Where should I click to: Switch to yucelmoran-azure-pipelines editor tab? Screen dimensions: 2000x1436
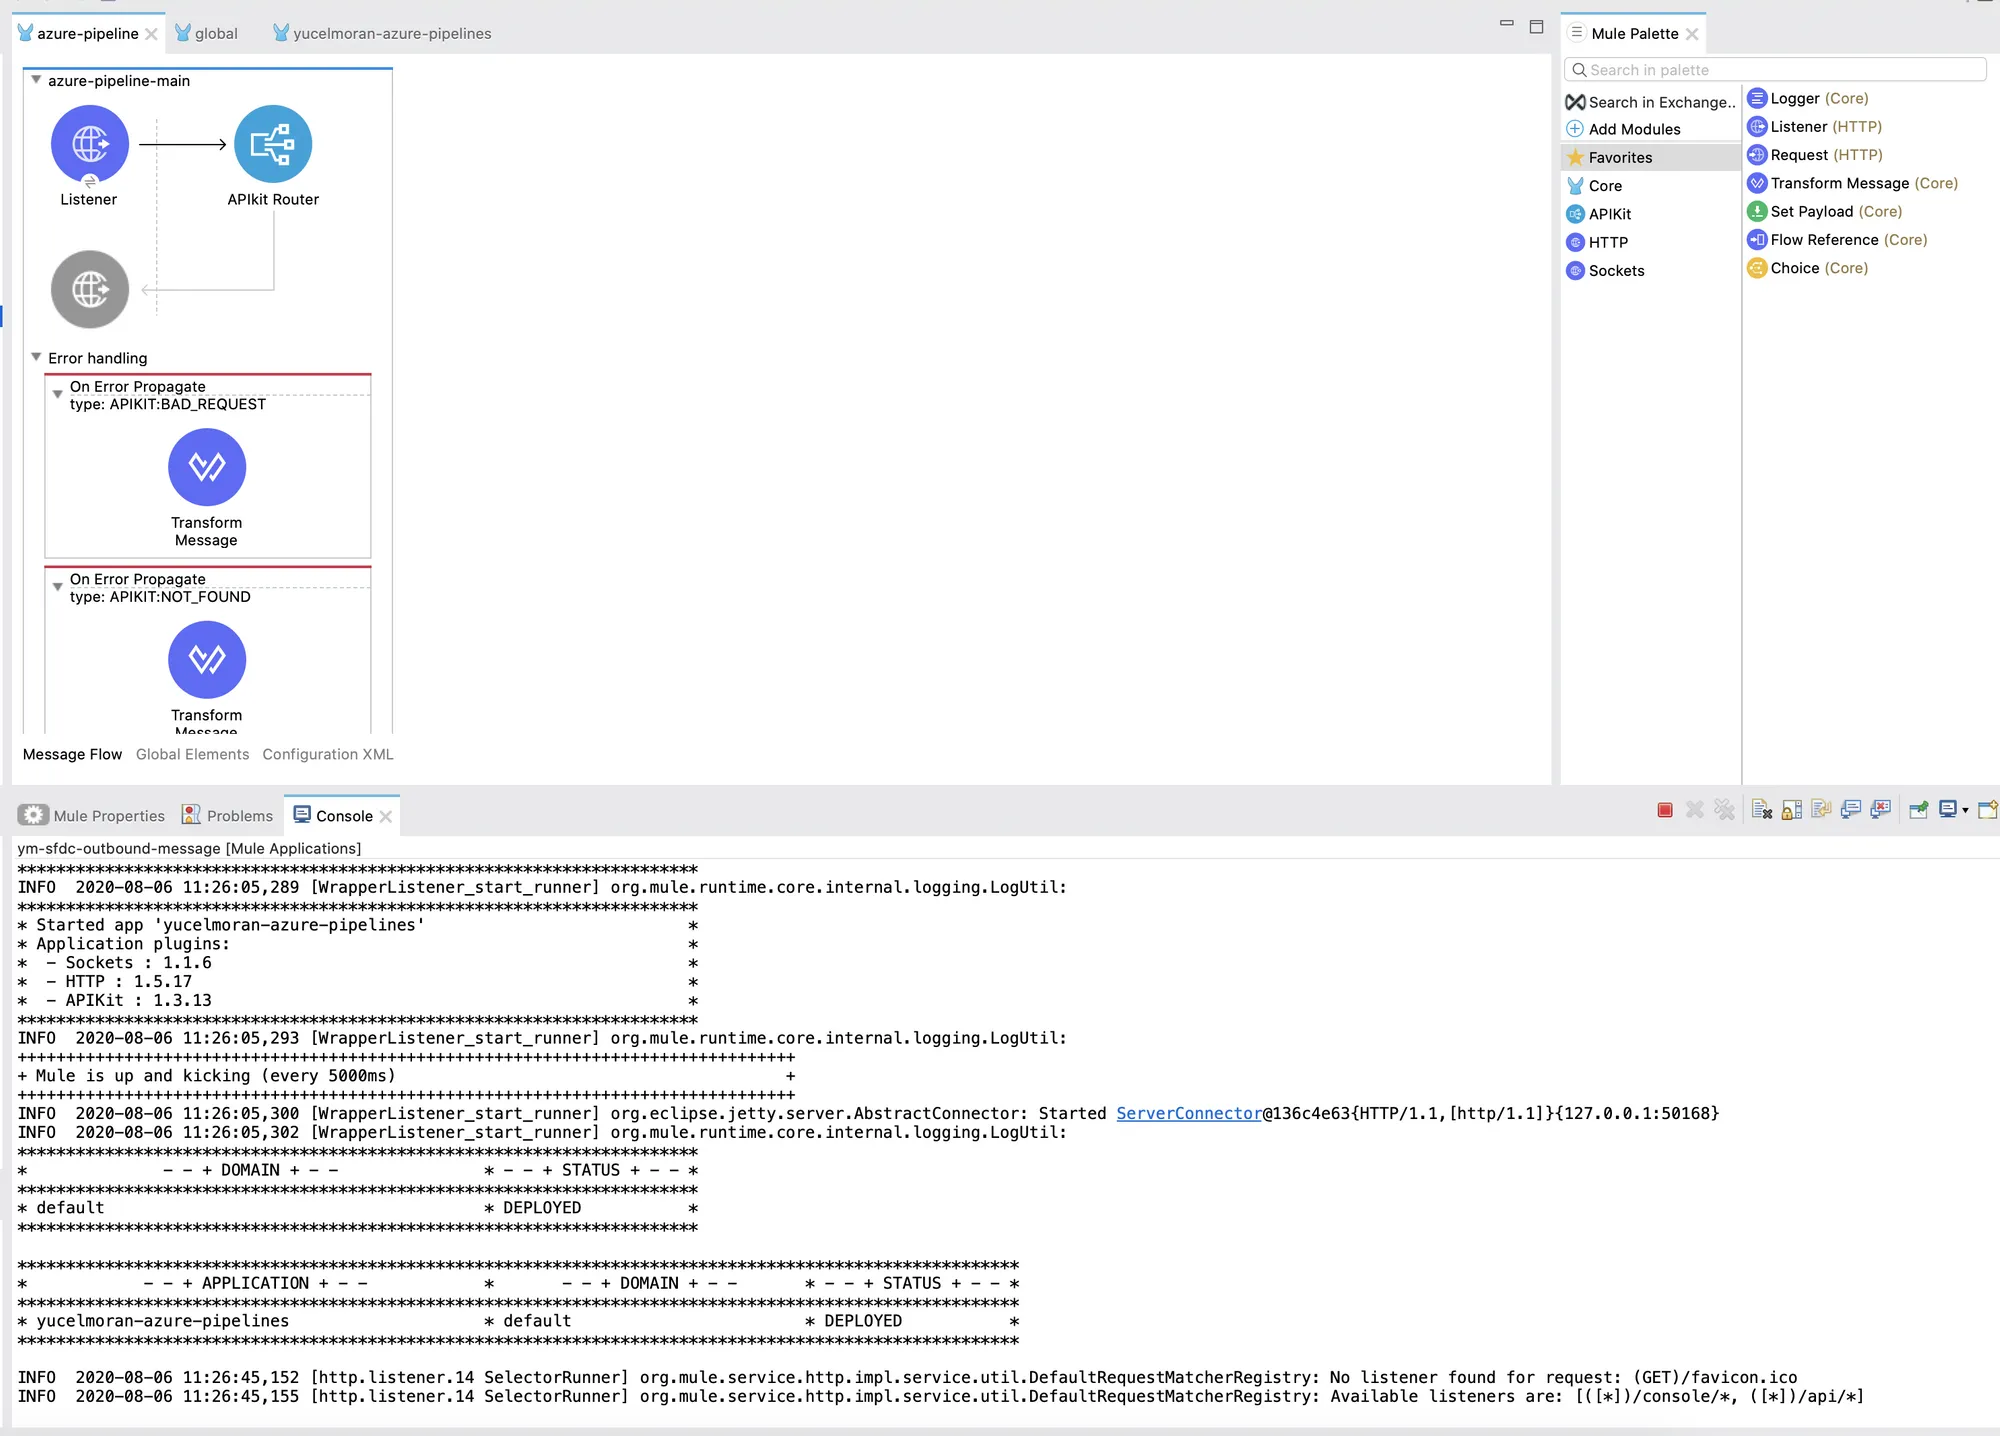coord(382,33)
